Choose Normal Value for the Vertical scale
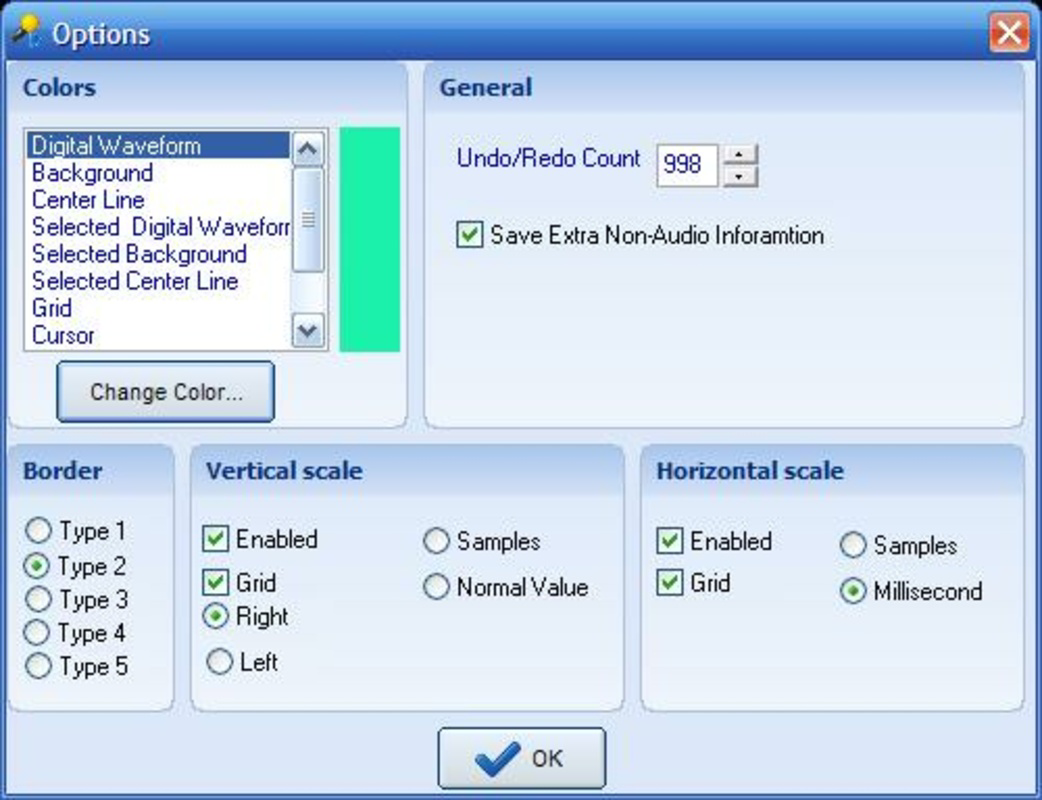Screen dimensions: 1042x800 [435, 588]
